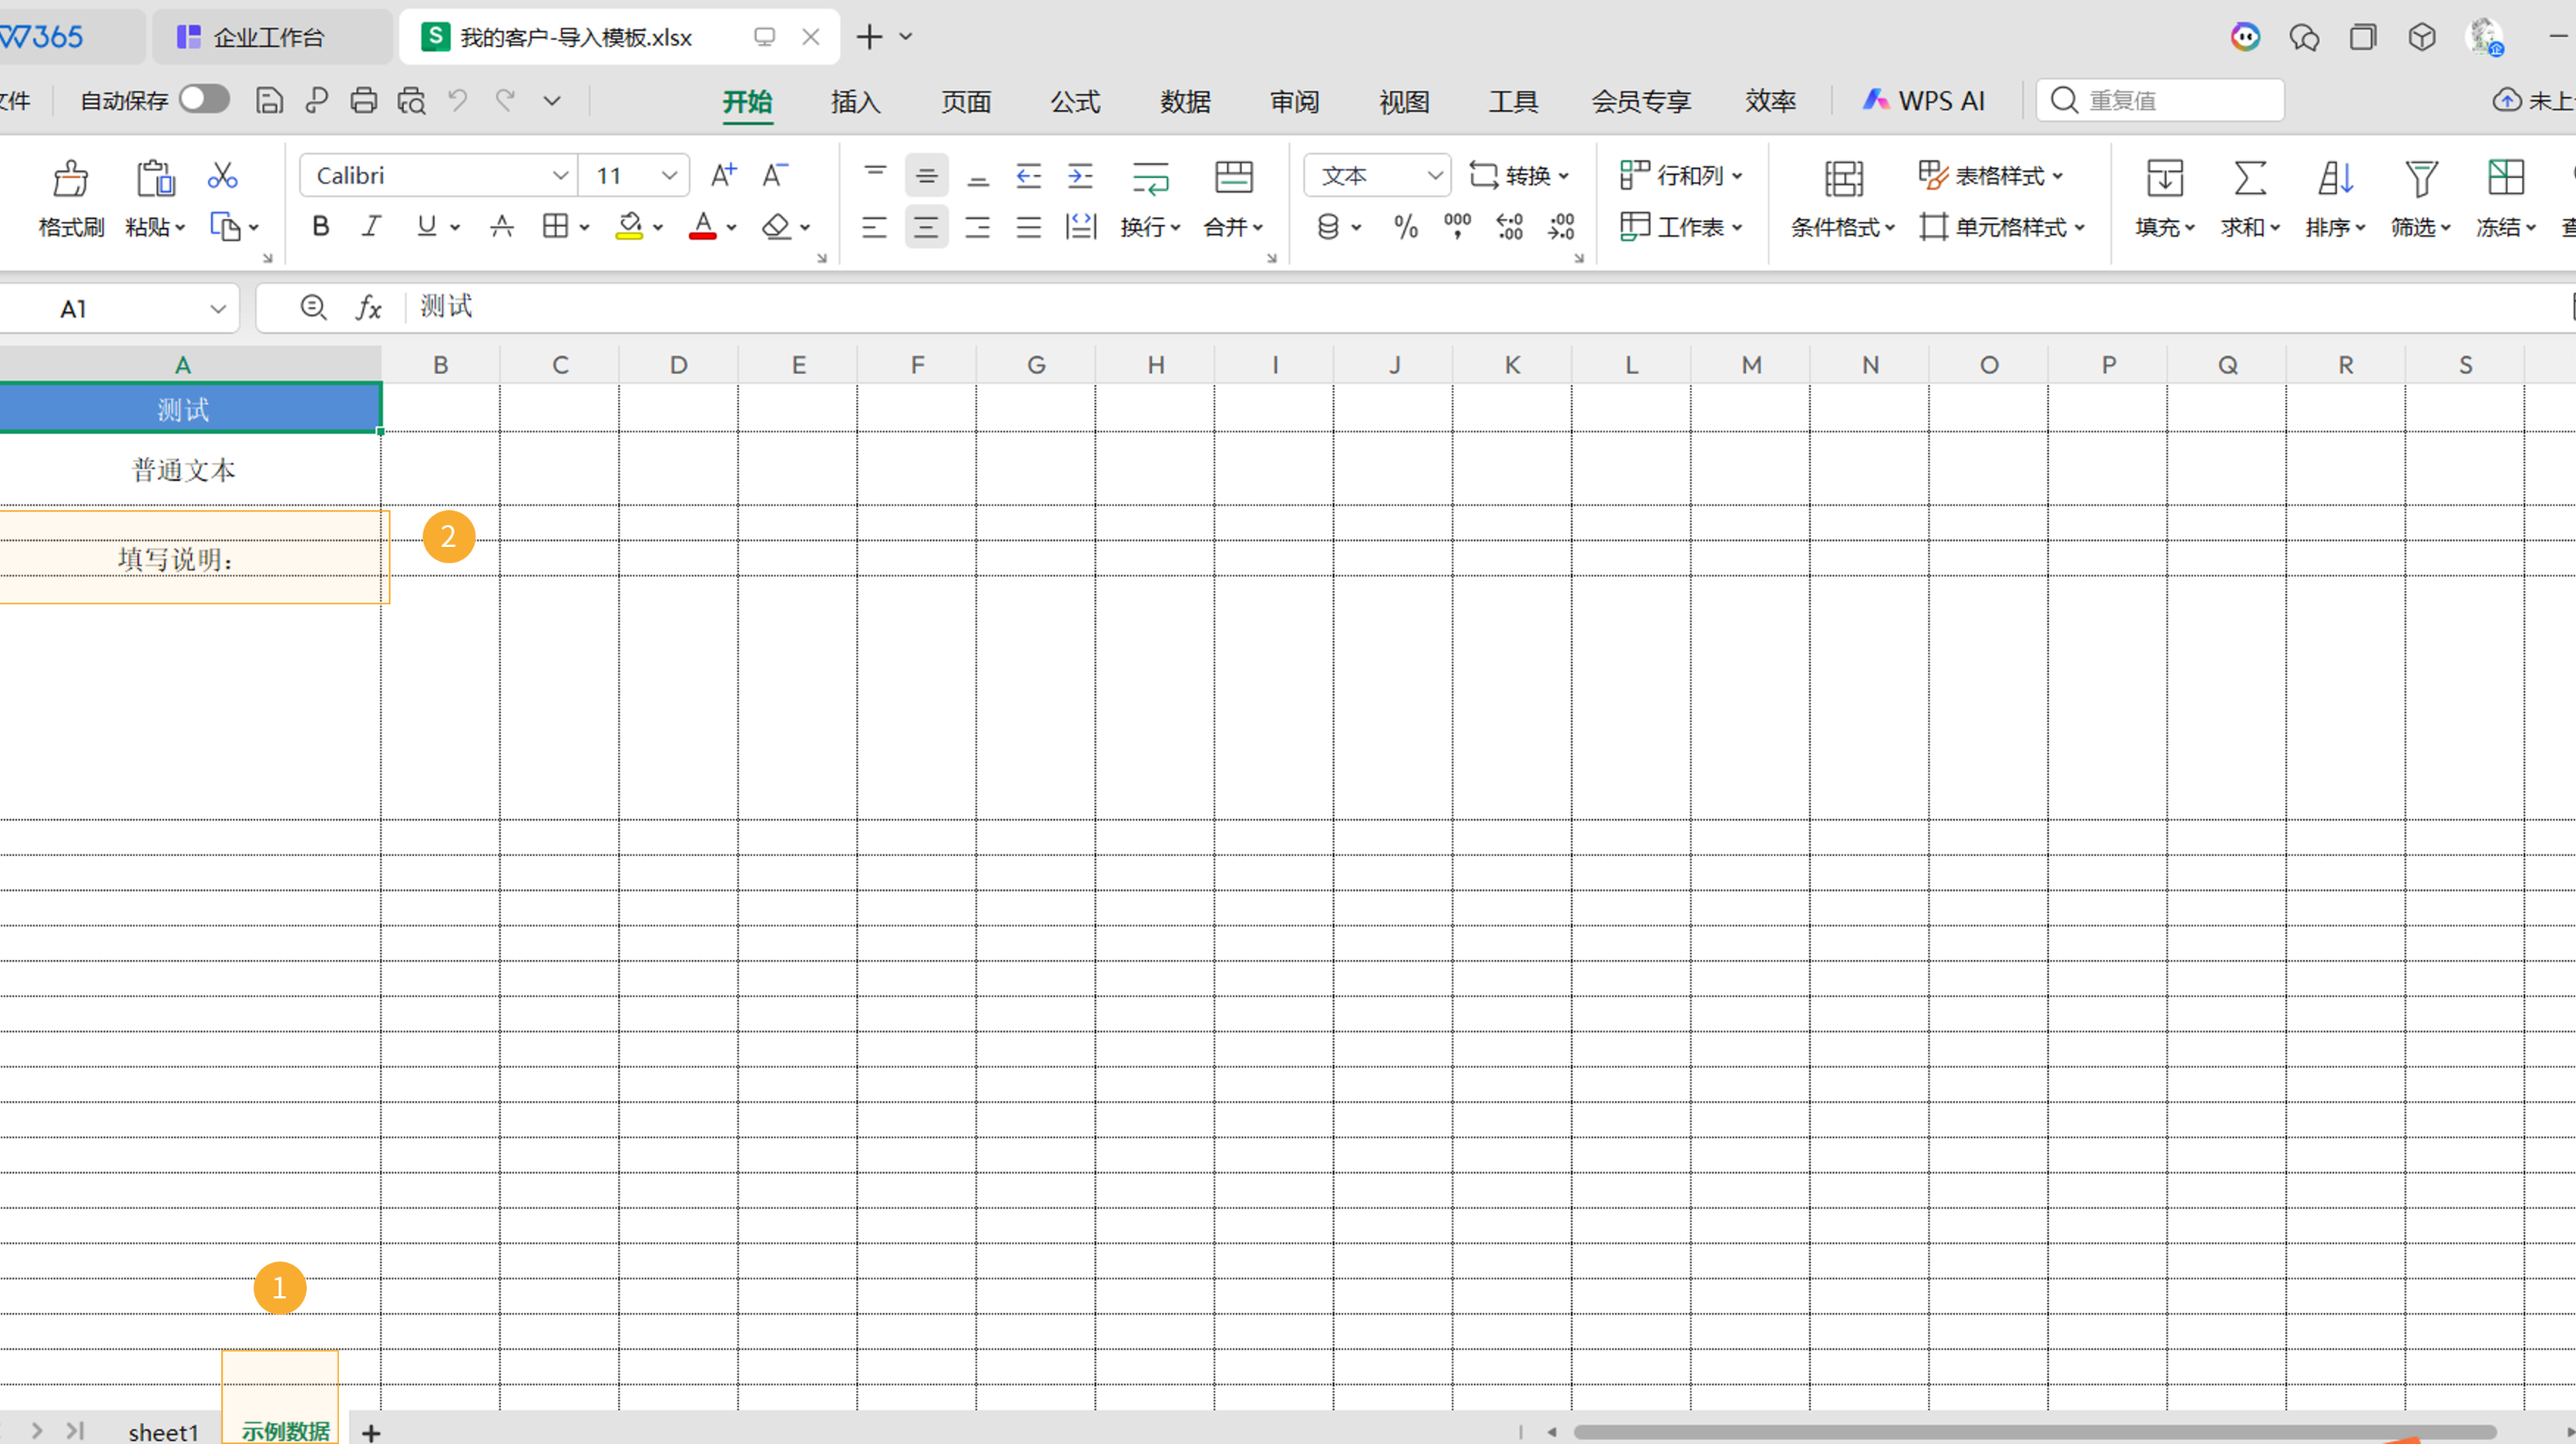
Task: Click the Undo arrow icon
Action: pos(458,100)
